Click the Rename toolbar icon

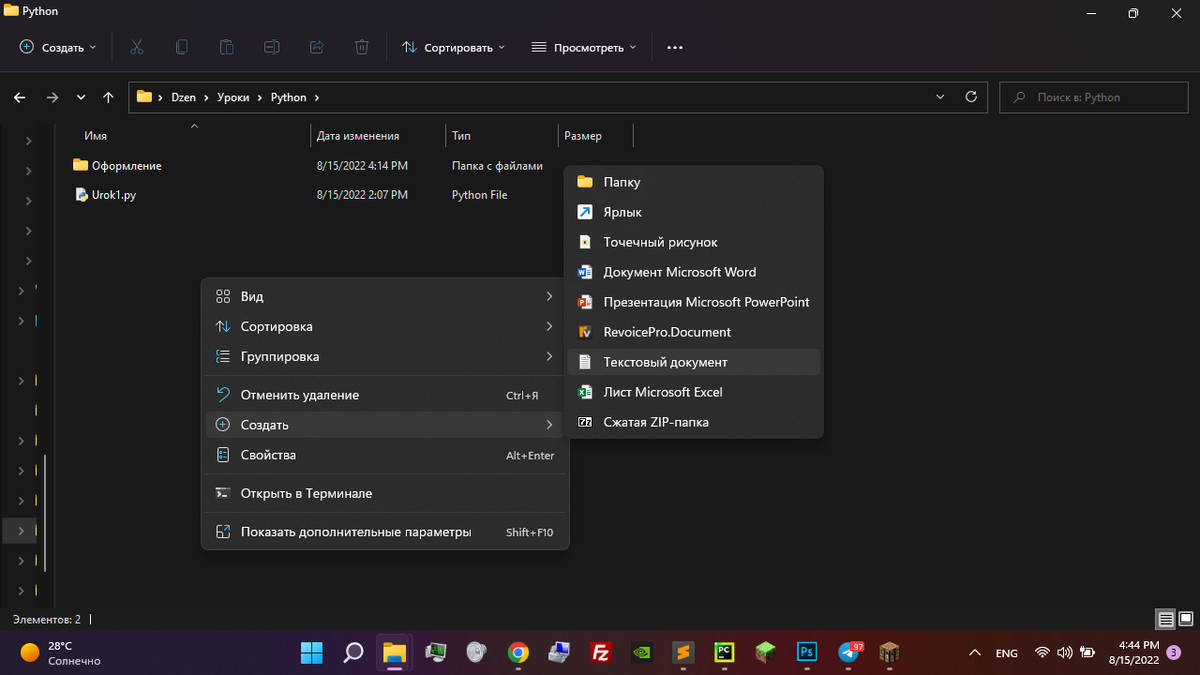[272, 47]
